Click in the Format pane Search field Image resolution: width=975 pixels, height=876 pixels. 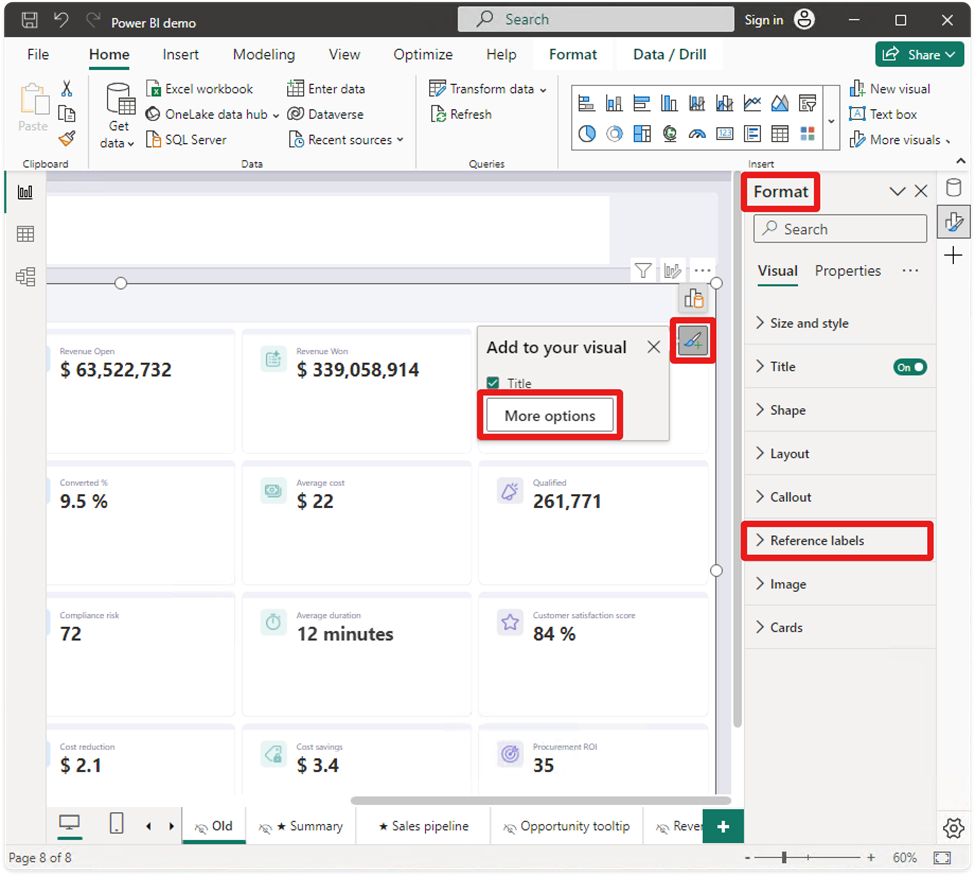point(840,229)
